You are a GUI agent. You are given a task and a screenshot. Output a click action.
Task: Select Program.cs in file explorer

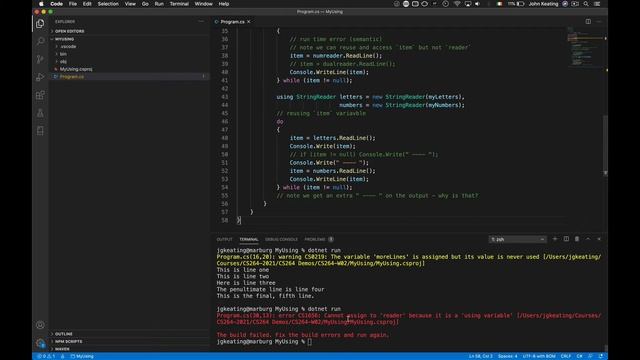[72, 77]
